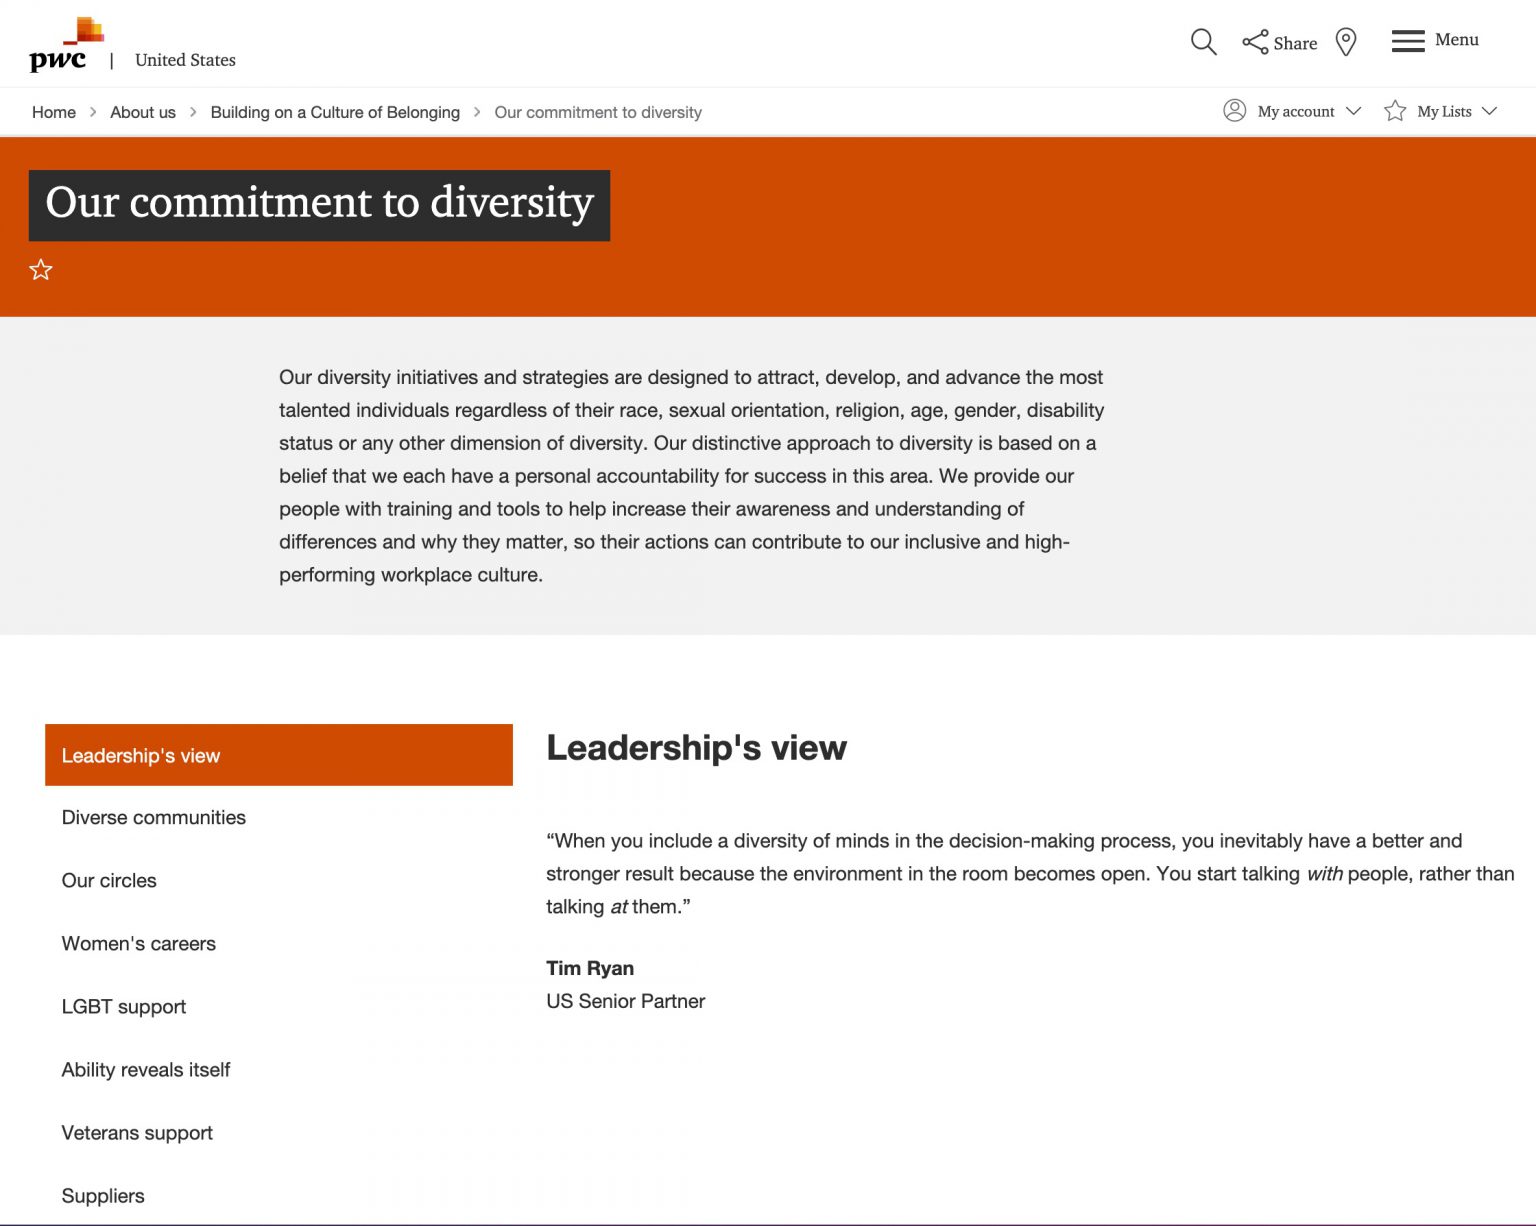
Task: Navigate to Building on a Culture of Belonging
Action: pos(335,112)
